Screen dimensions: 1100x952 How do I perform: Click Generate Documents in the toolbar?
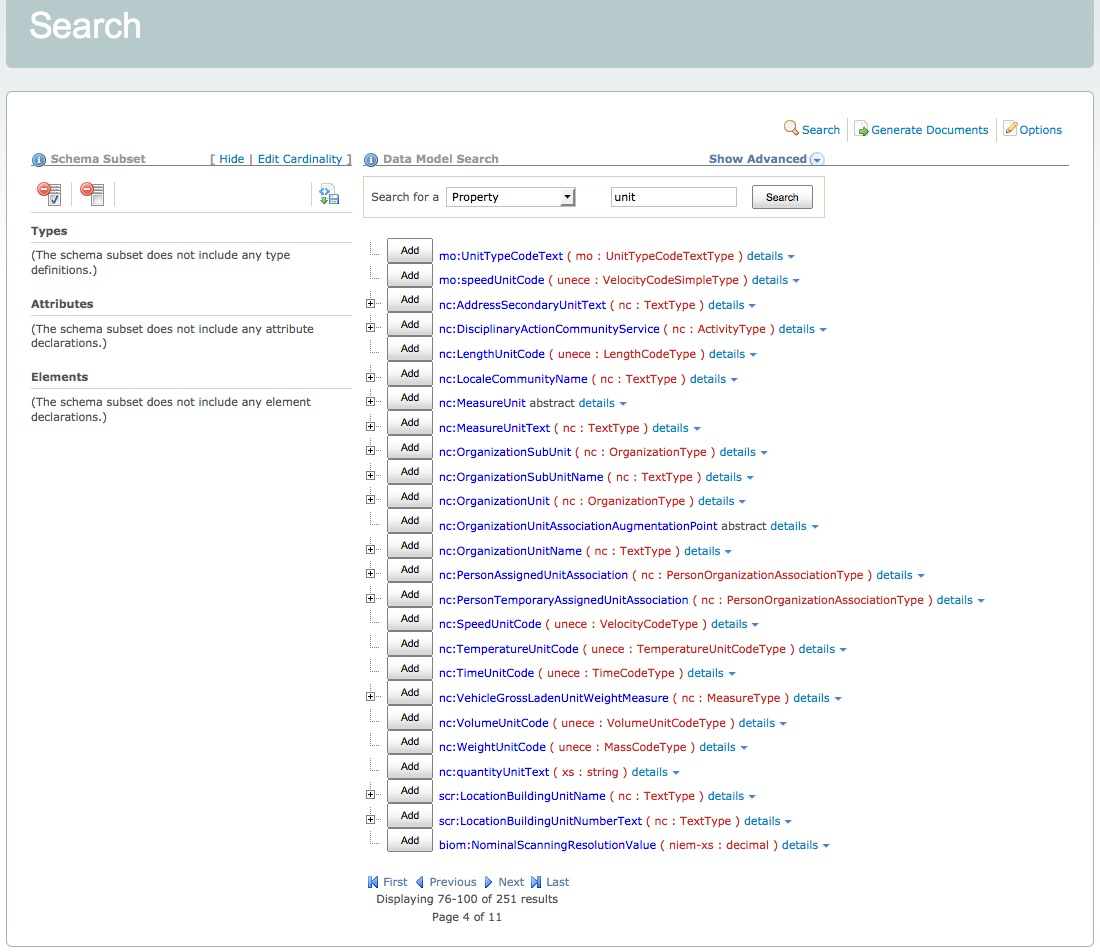(x=921, y=130)
